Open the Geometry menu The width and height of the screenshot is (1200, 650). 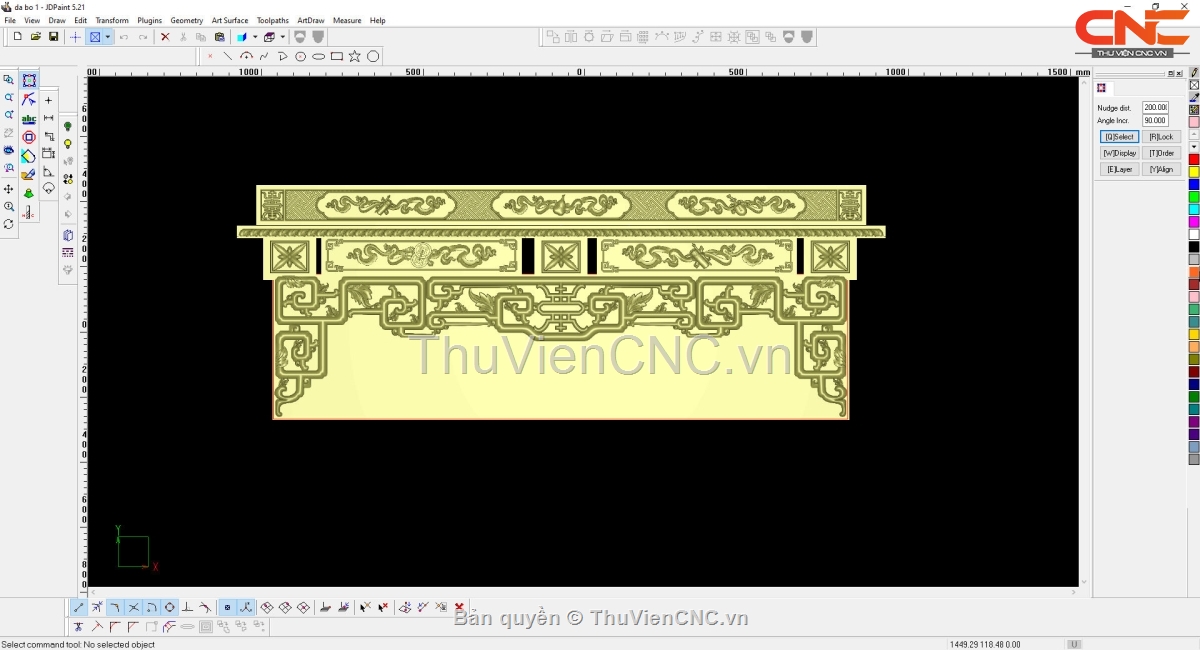186,20
